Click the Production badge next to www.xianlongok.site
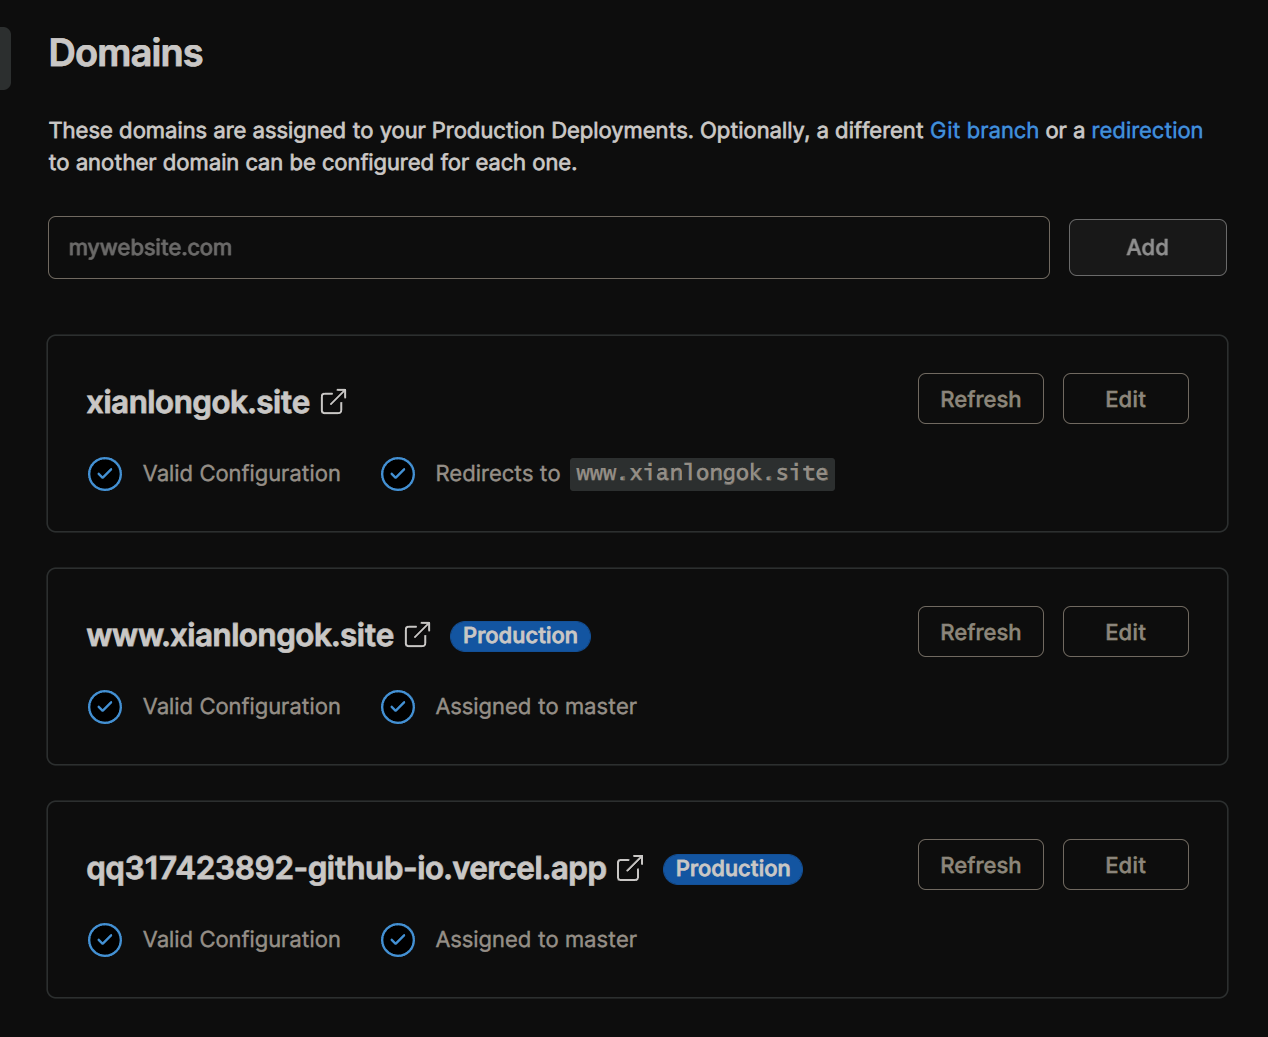Screen dimensions: 1268x1037 tap(520, 636)
